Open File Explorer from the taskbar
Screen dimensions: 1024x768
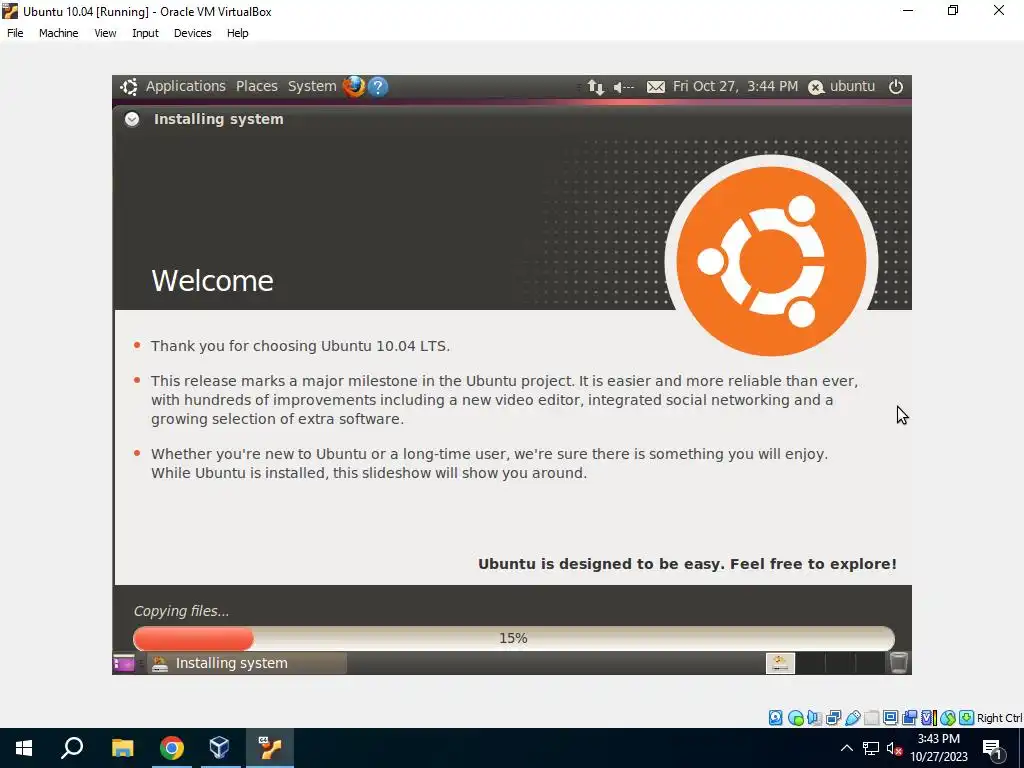(122, 748)
